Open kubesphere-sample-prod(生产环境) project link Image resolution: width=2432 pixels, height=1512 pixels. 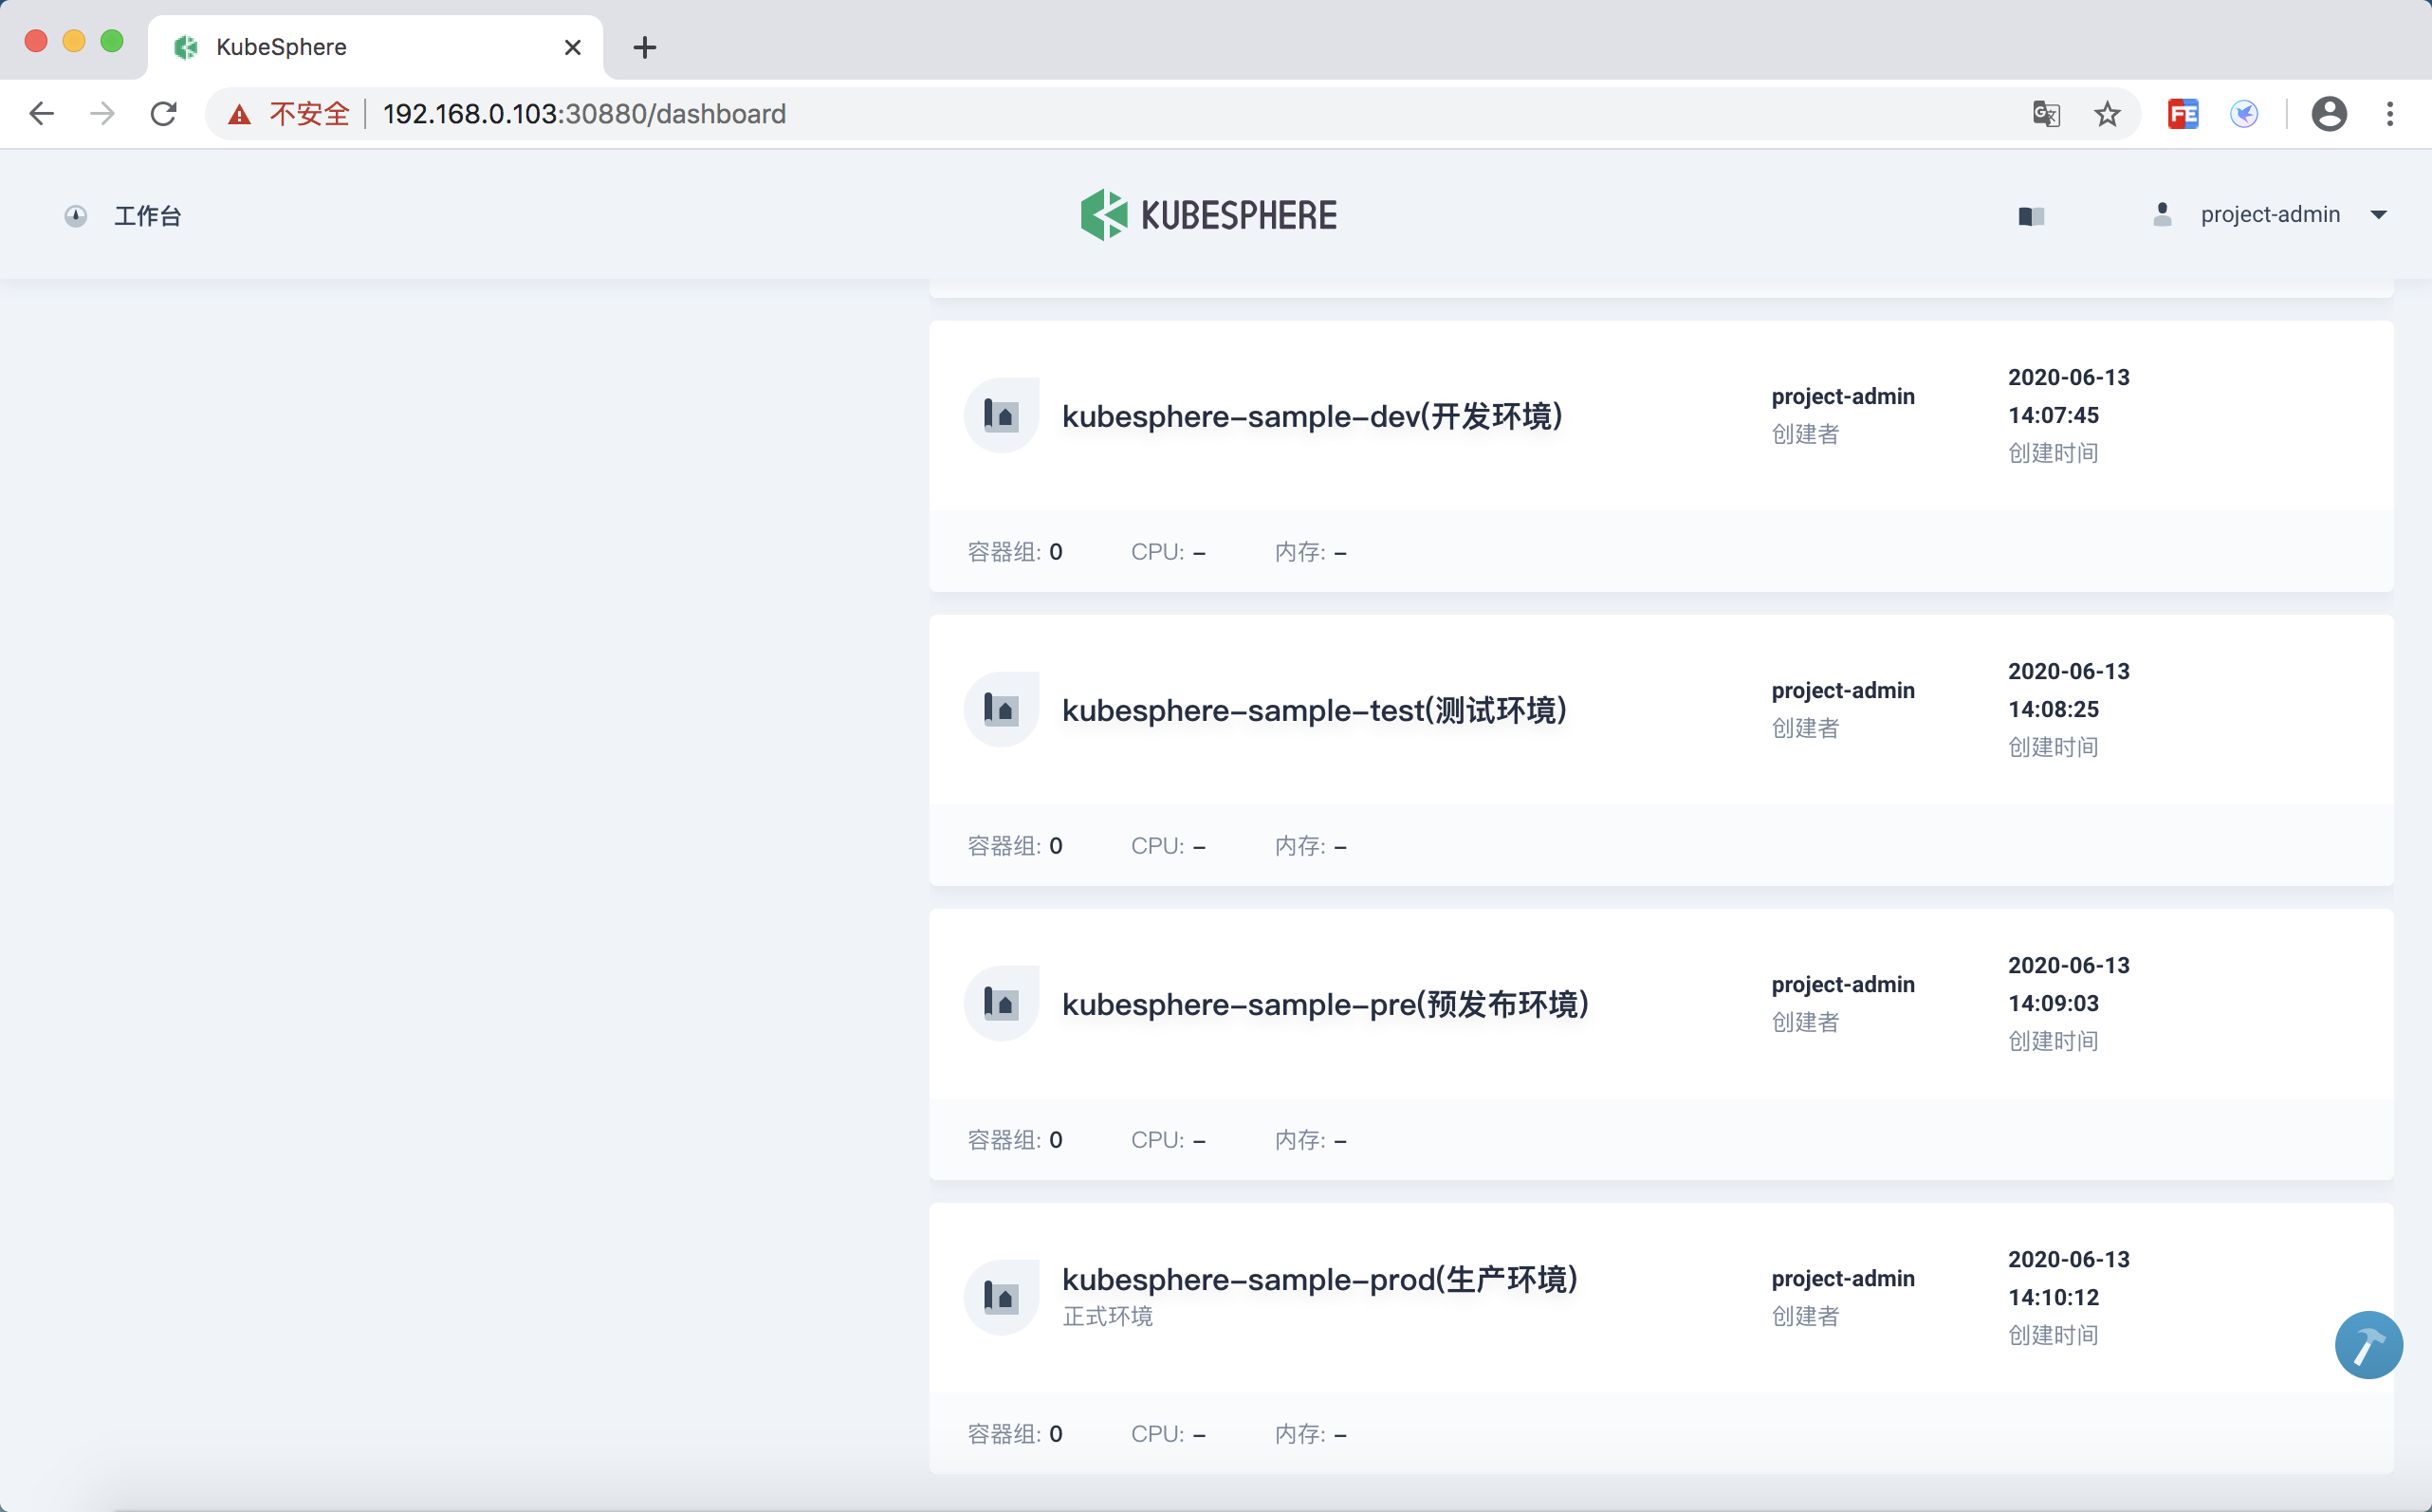[1319, 1279]
